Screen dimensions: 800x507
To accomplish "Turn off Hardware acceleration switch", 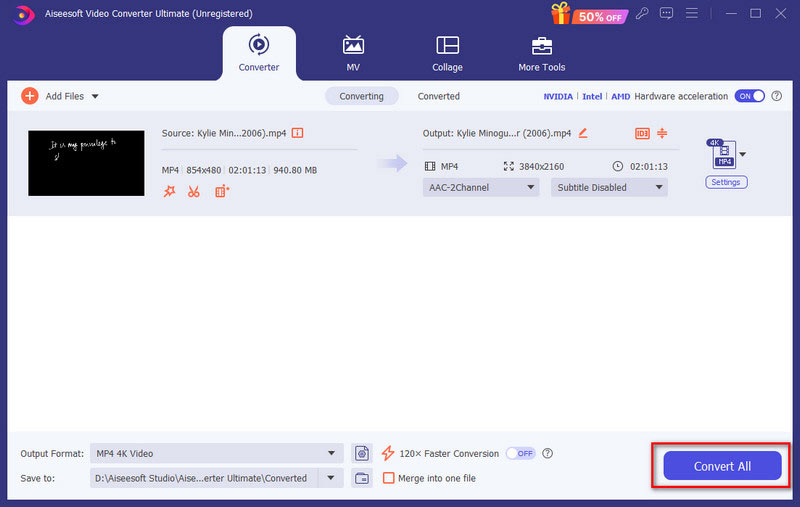I will (749, 96).
